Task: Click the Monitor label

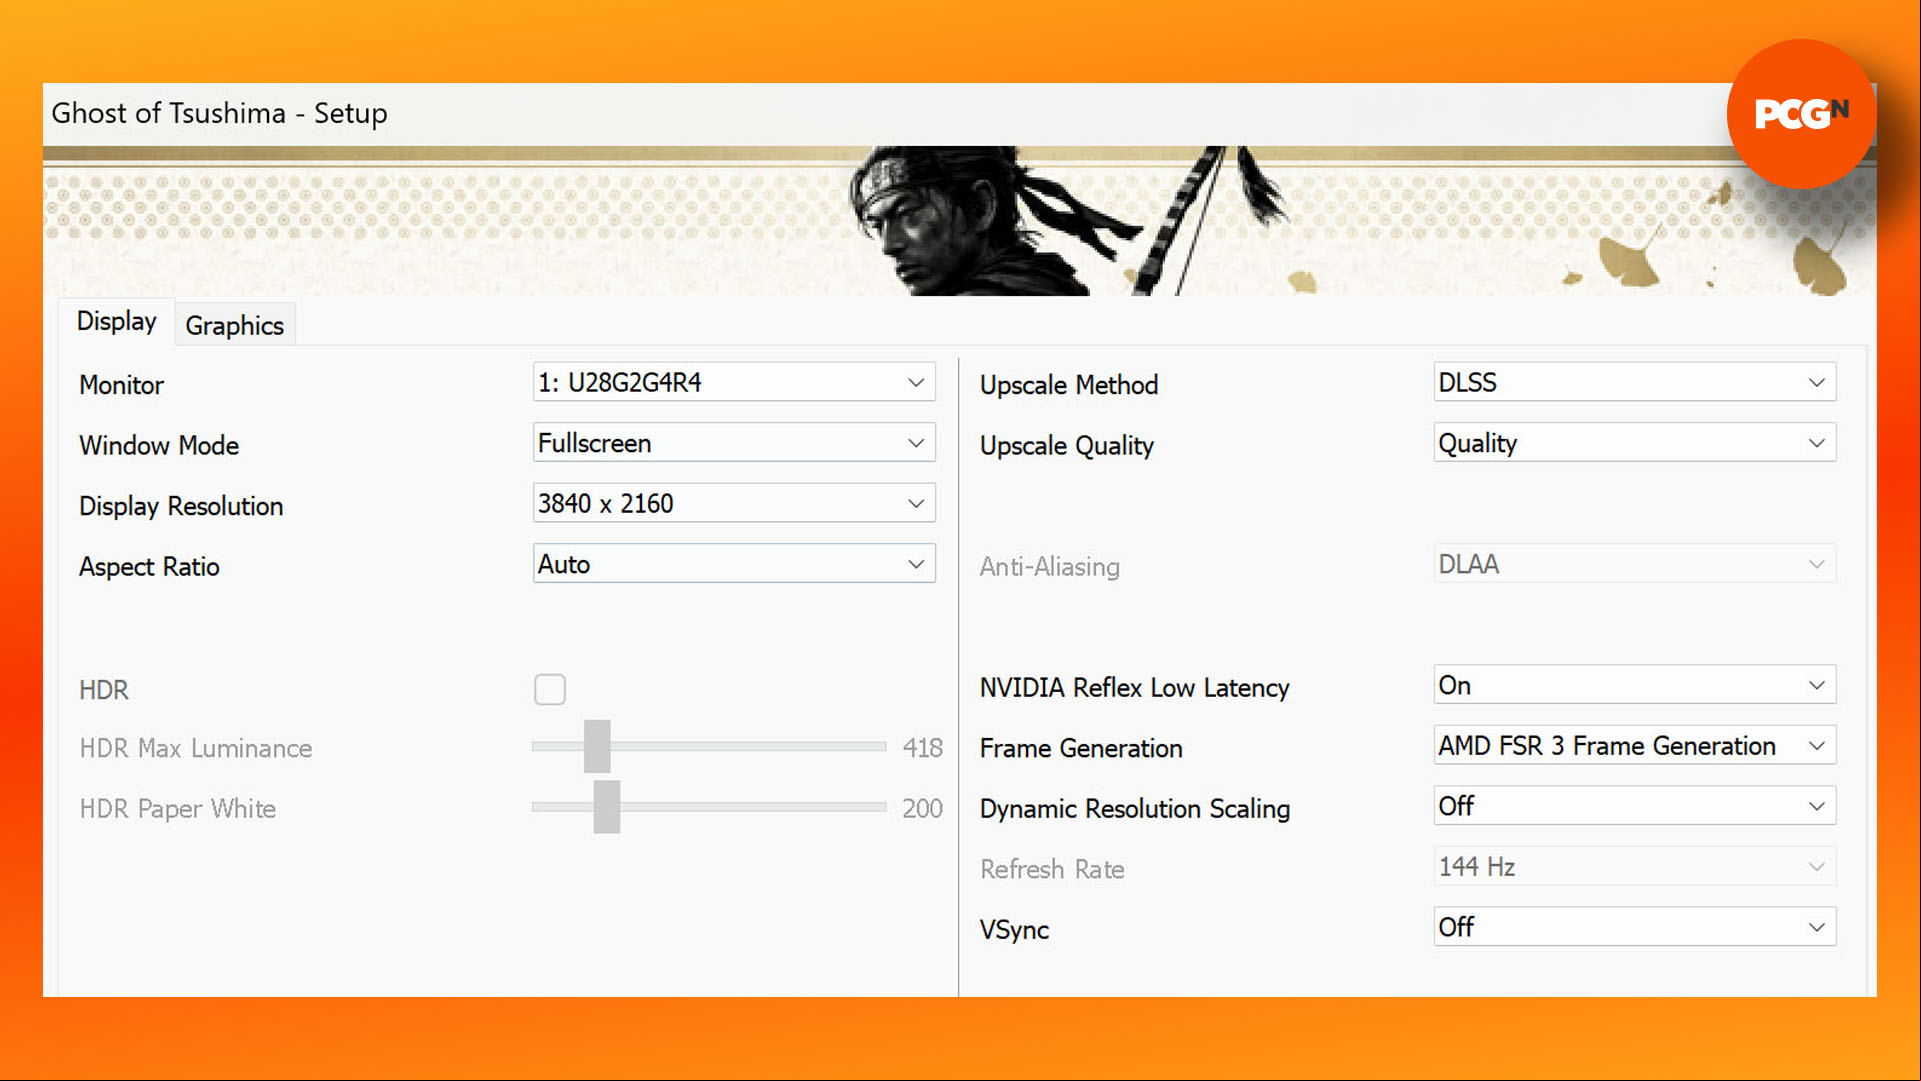Action: tap(121, 385)
